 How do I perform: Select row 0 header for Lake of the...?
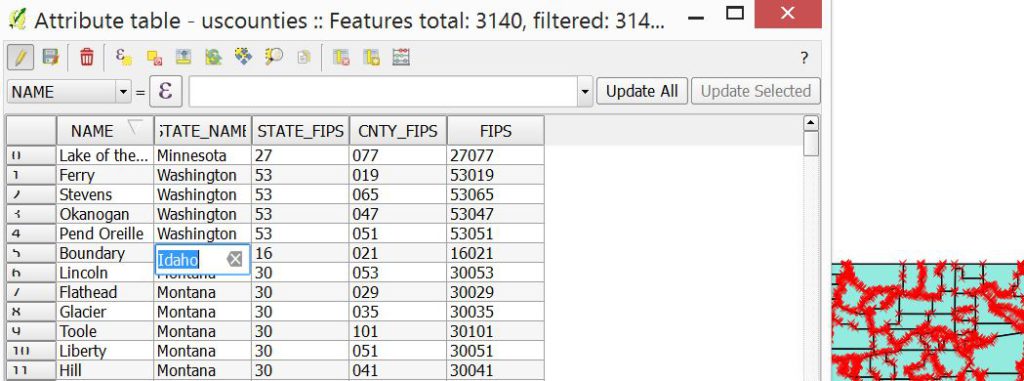click(31, 155)
